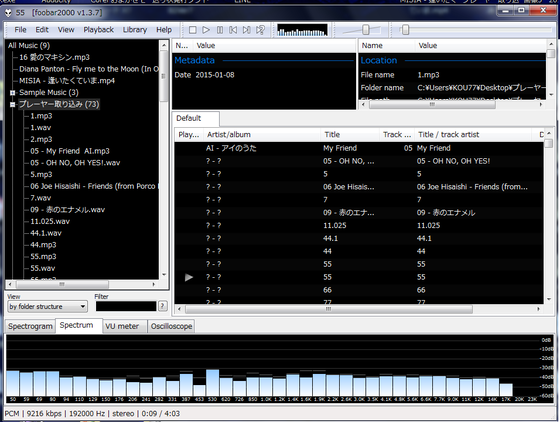
Task: Select the 44.1 playlist row
Action: click(359, 238)
